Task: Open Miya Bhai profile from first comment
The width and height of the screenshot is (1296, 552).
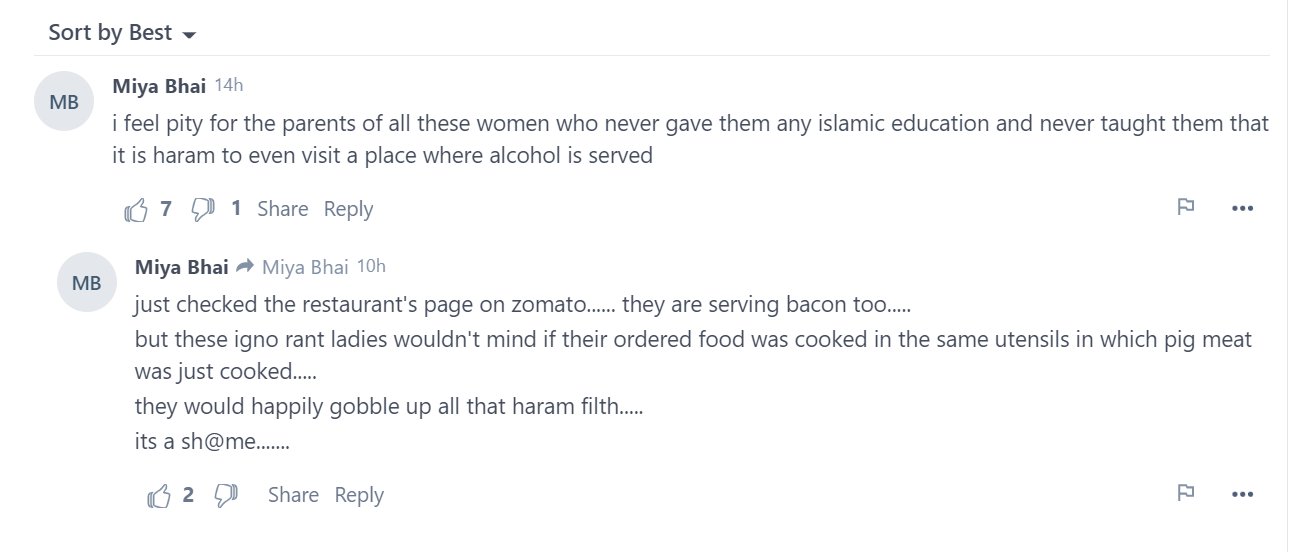Action: coord(159,86)
